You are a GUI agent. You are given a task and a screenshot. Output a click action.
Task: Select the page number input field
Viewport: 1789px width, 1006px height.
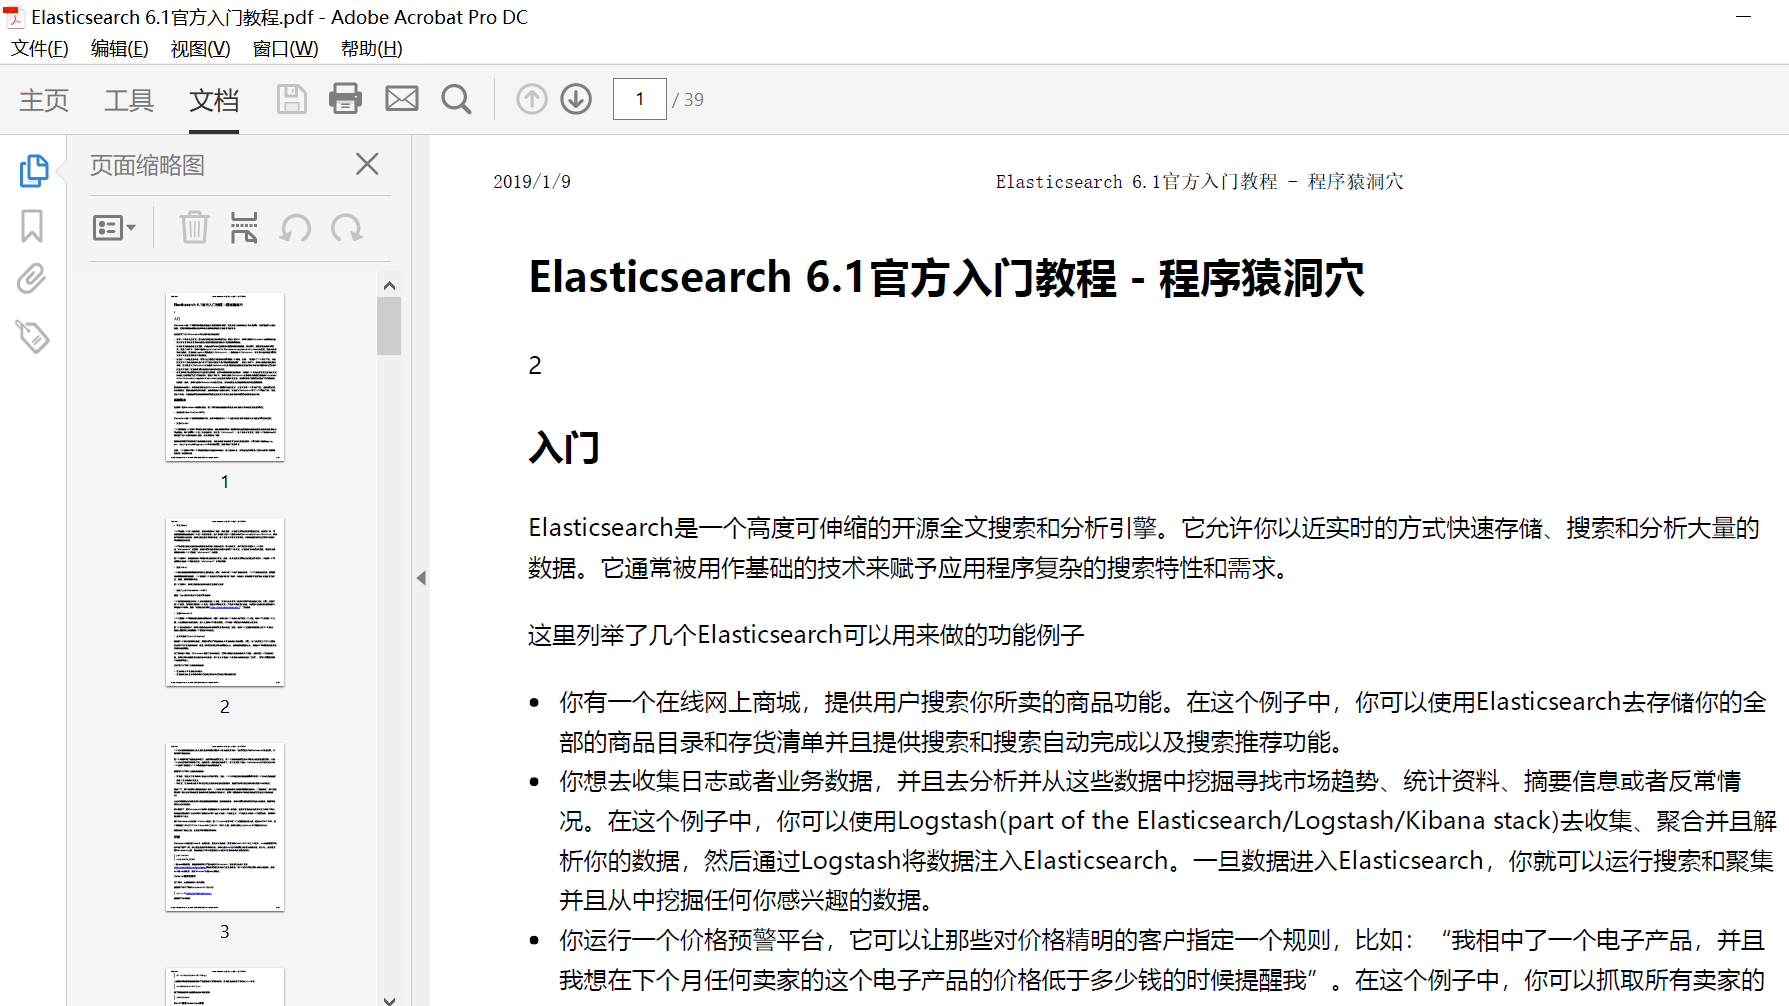pos(640,99)
